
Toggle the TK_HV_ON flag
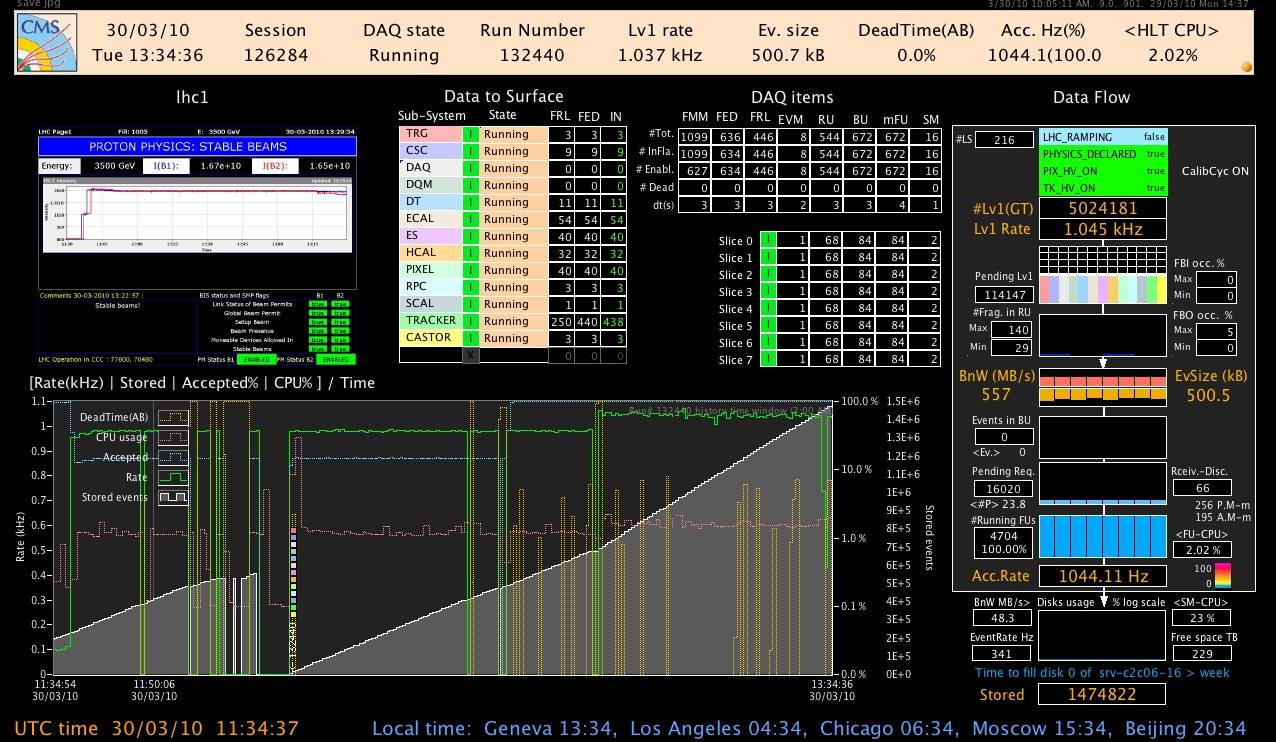1103,187
